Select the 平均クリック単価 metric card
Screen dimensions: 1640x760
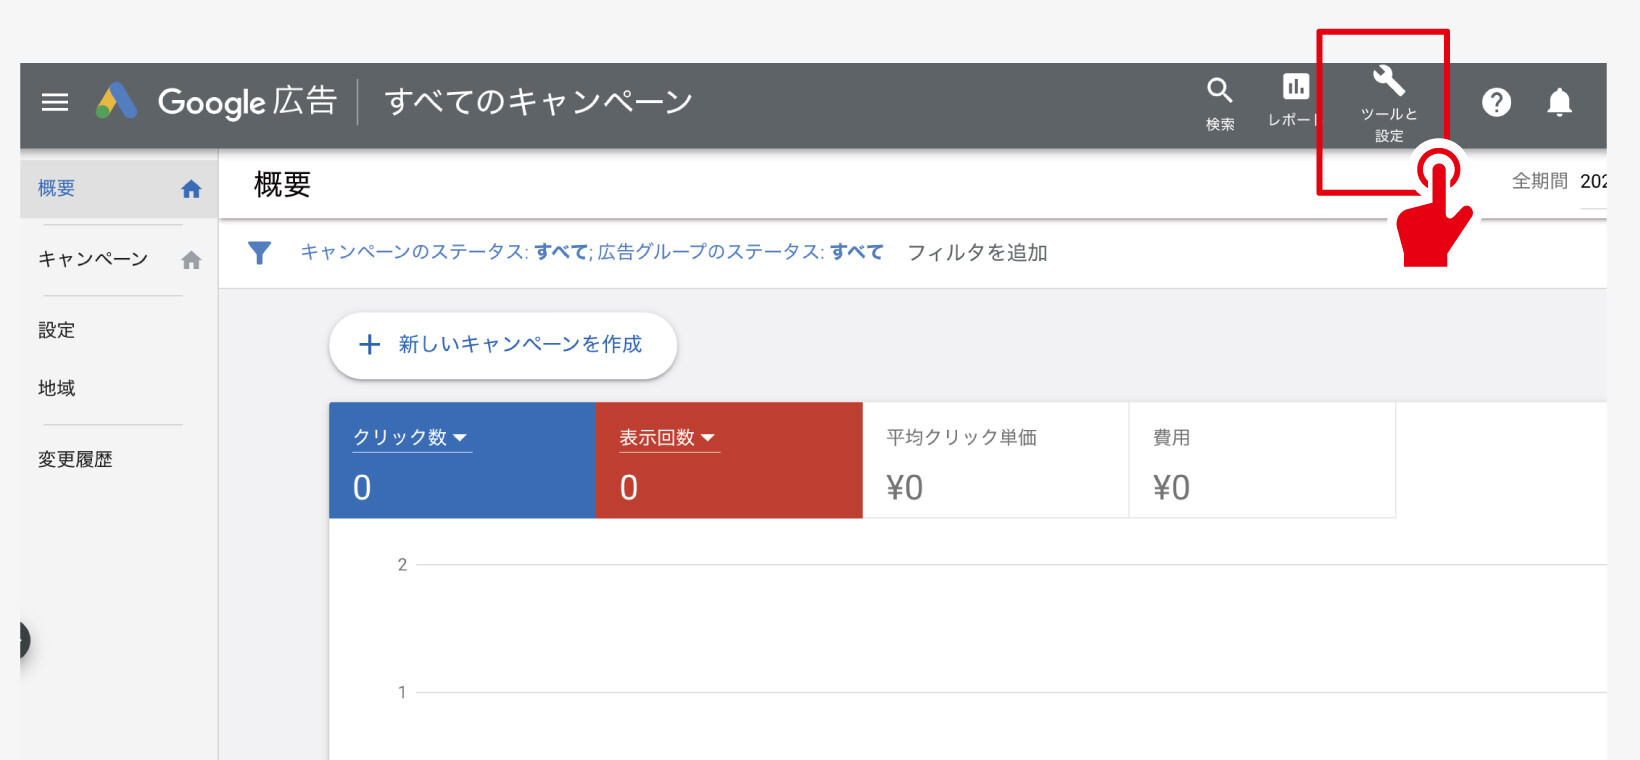click(995, 460)
